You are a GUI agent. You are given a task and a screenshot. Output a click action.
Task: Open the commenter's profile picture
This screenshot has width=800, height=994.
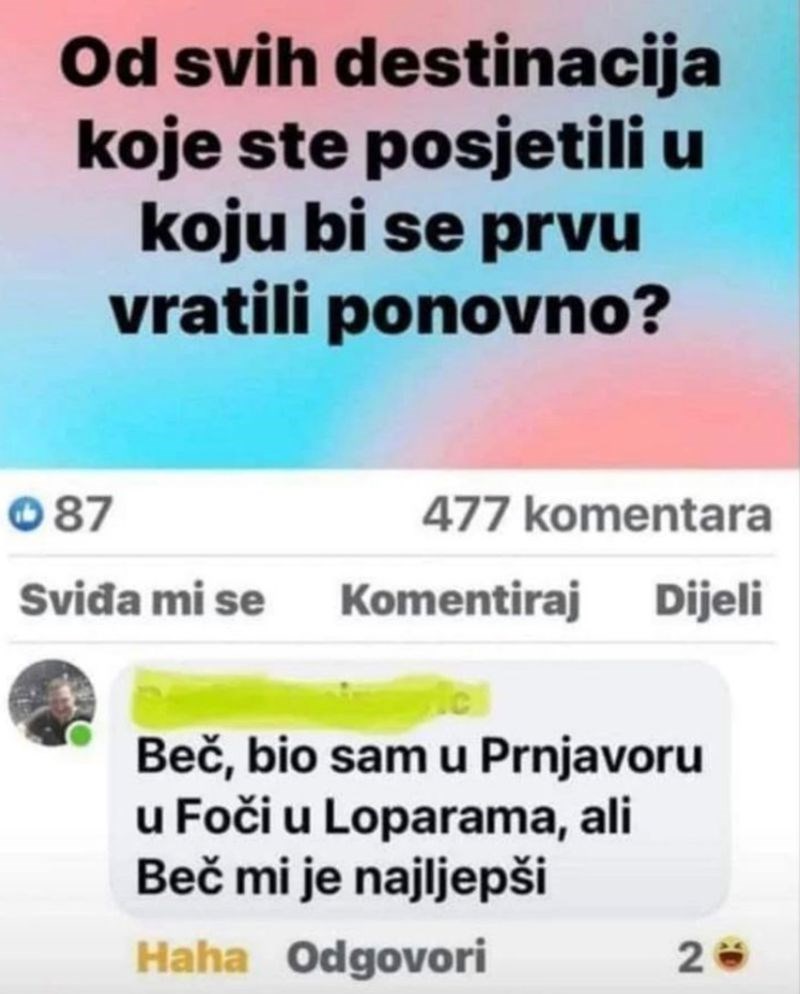tap(52, 702)
